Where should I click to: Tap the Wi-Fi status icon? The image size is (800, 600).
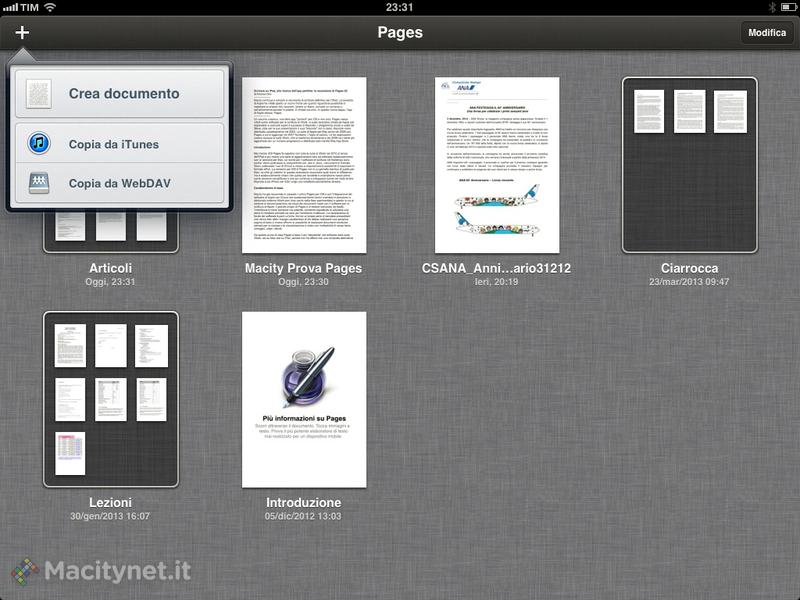(x=49, y=7)
